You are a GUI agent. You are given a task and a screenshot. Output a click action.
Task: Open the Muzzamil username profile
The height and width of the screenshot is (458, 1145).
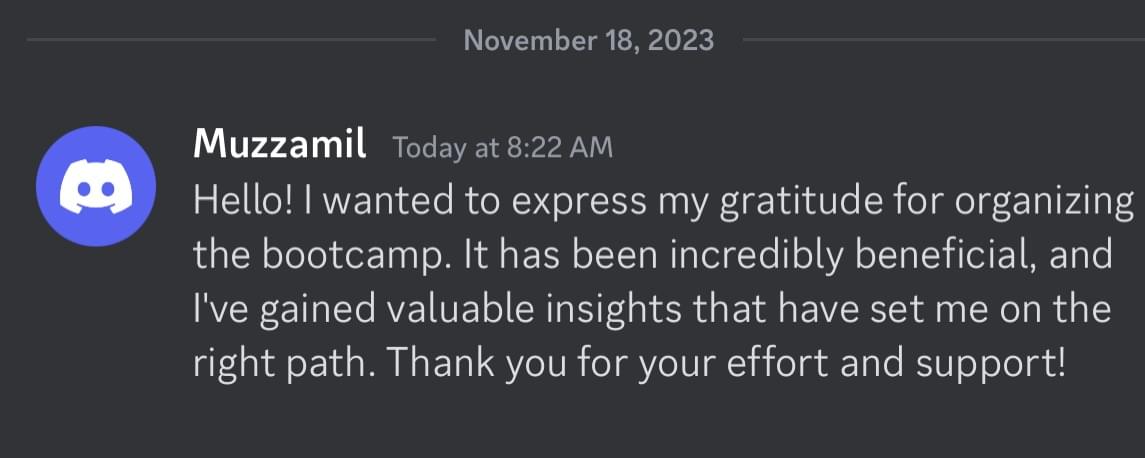pyautogui.click(x=280, y=145)
